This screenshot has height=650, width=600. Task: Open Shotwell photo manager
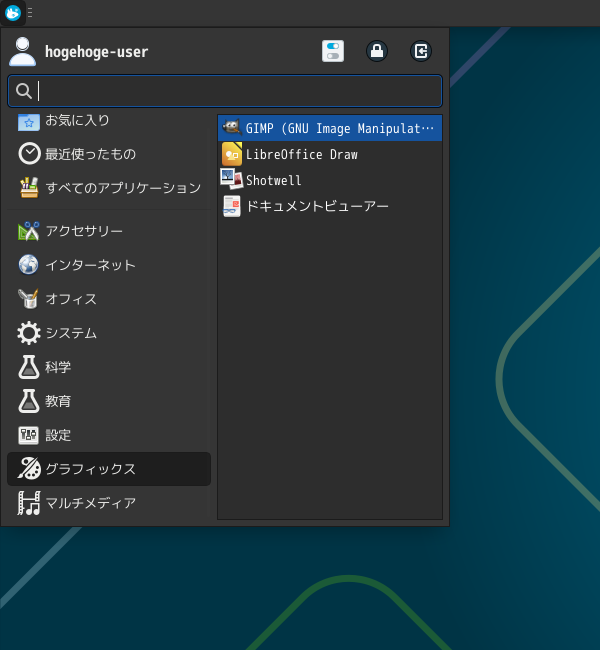(273, 181)
